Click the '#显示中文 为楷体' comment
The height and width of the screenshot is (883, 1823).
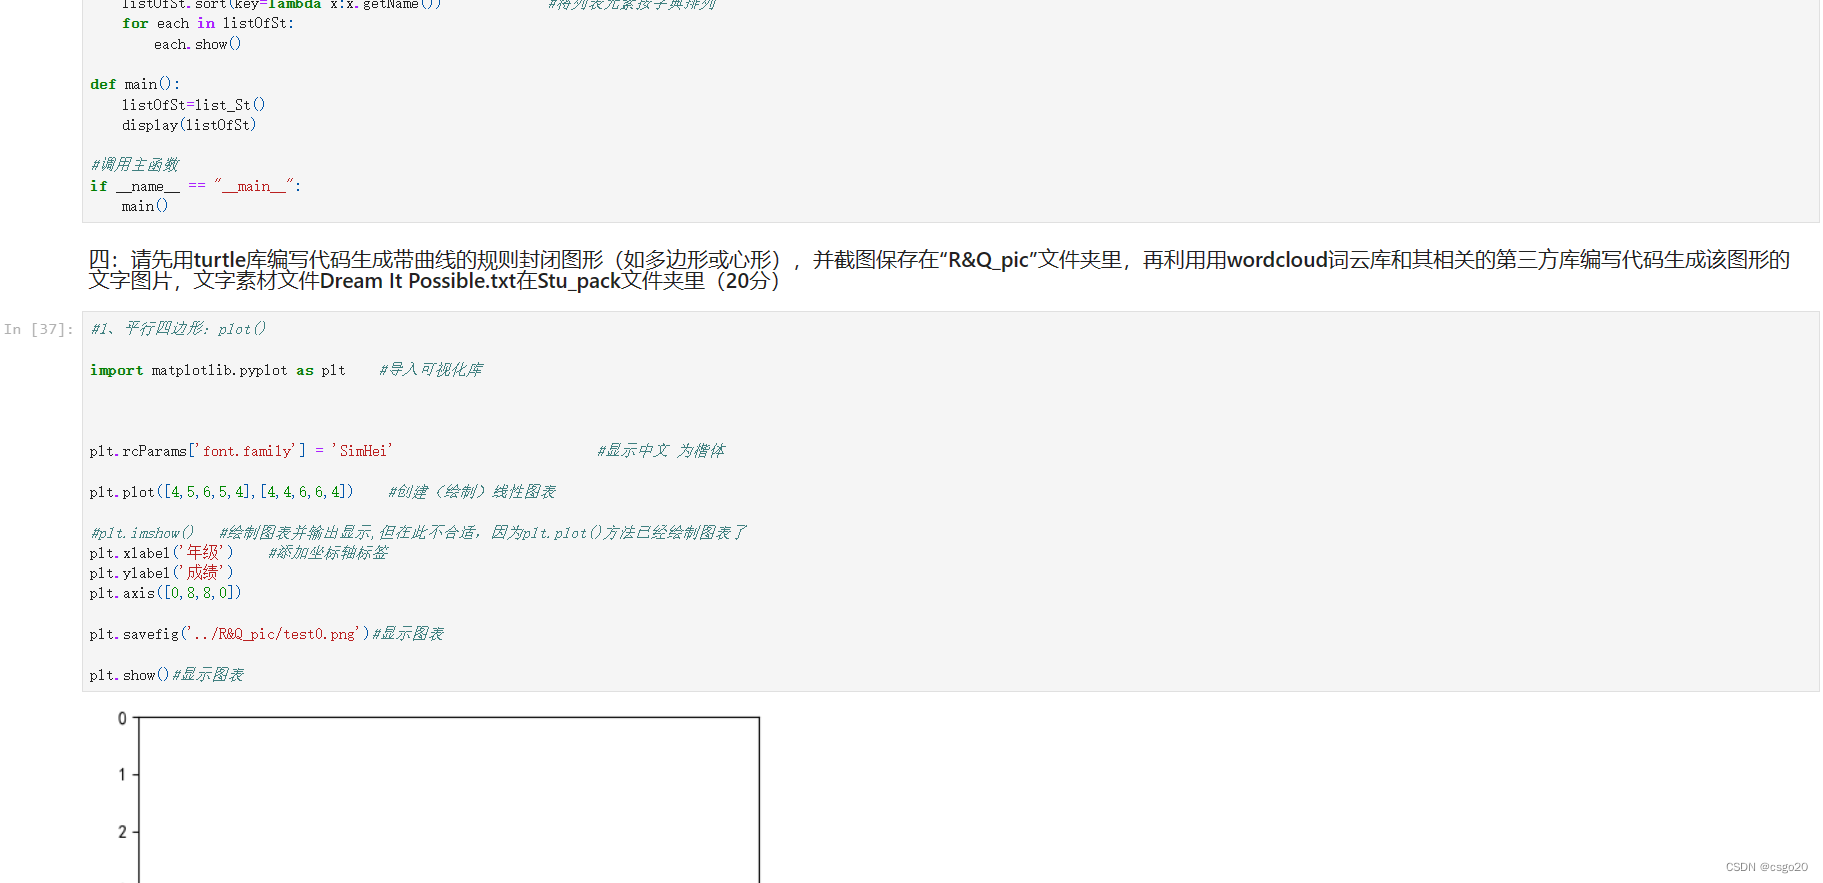[661, 451]
